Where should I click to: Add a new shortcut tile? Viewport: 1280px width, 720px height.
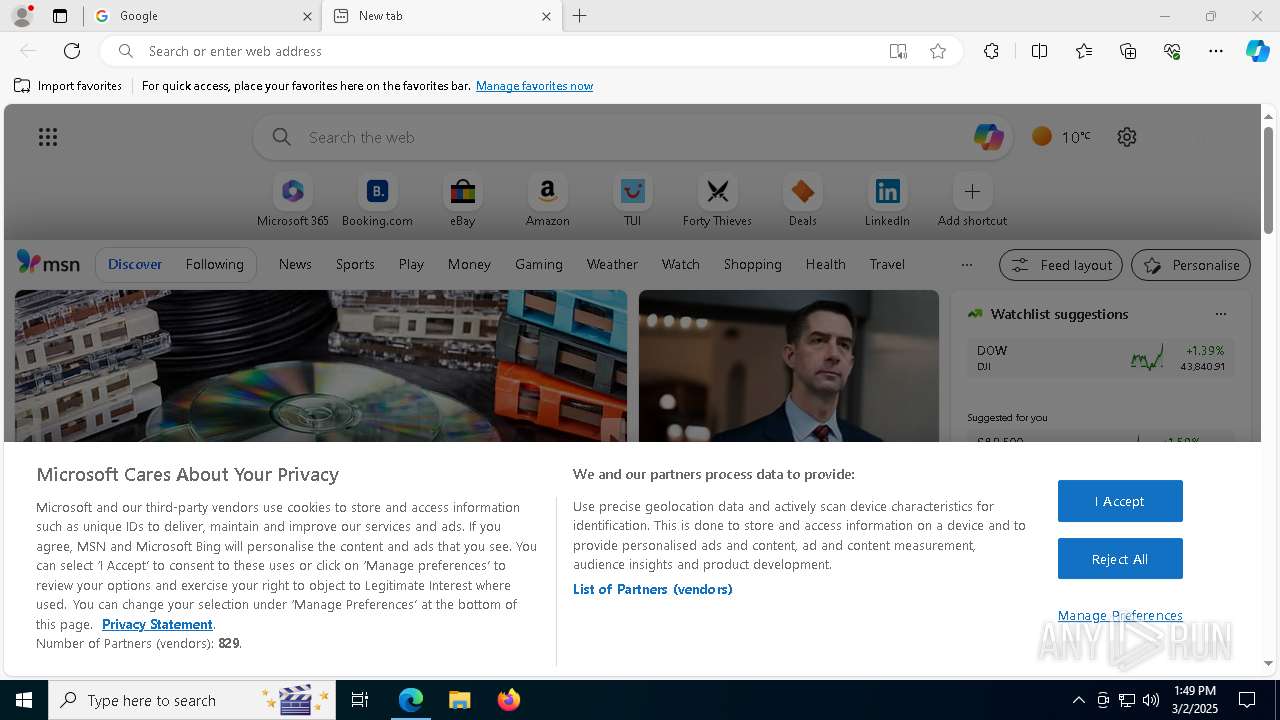click(x=972, y=200)
